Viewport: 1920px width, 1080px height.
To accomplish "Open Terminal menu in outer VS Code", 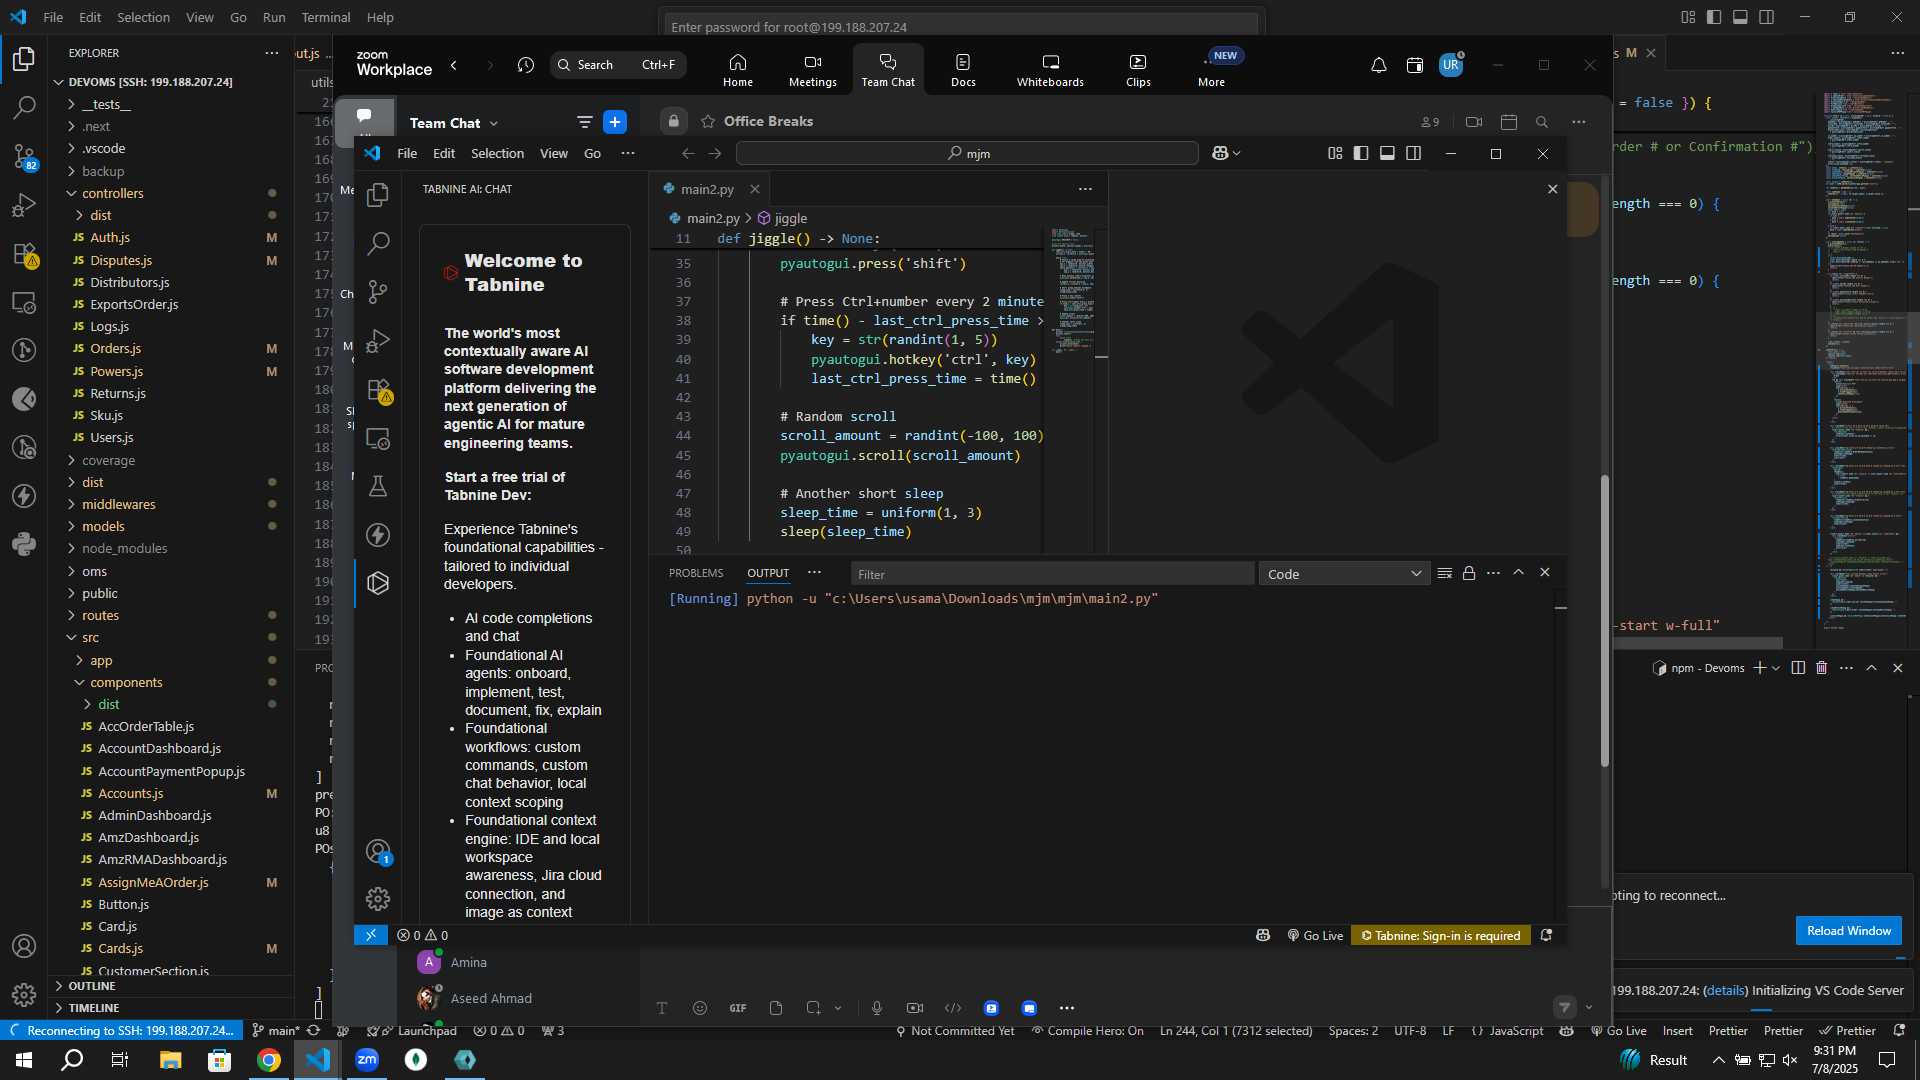I will click(x=326, y=17).
